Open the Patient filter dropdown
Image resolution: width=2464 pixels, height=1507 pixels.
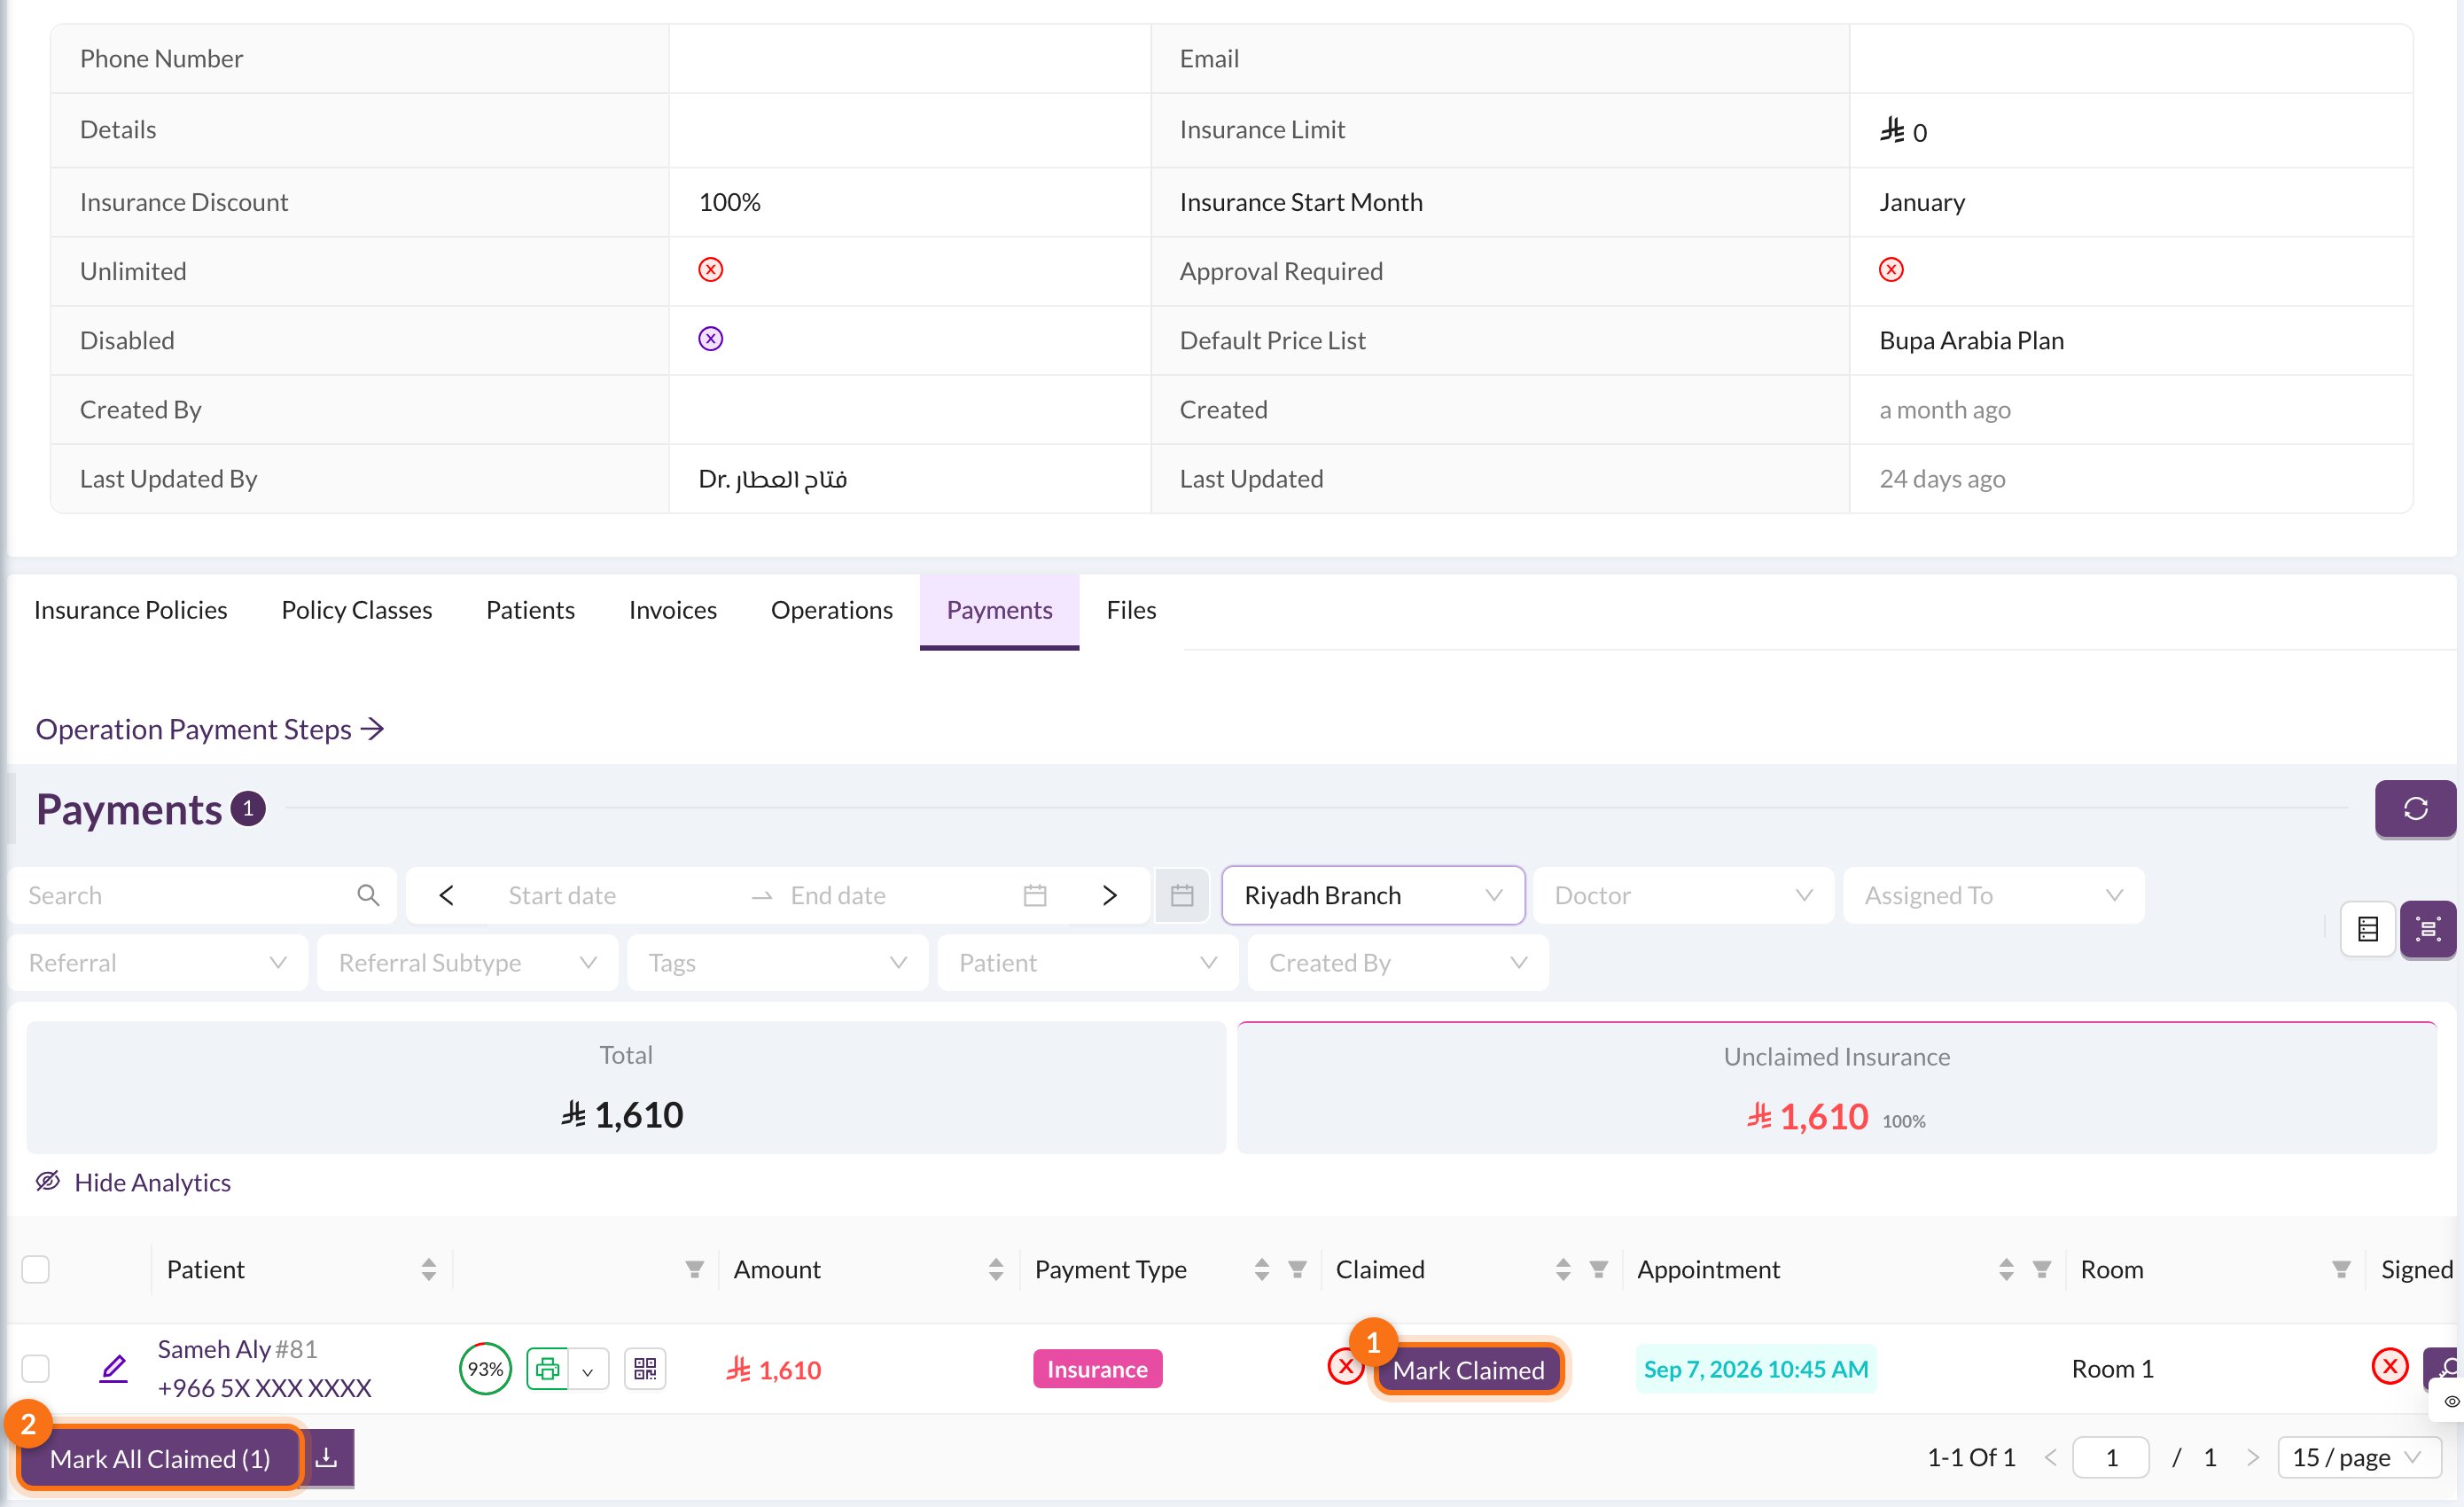[1087, 962]
